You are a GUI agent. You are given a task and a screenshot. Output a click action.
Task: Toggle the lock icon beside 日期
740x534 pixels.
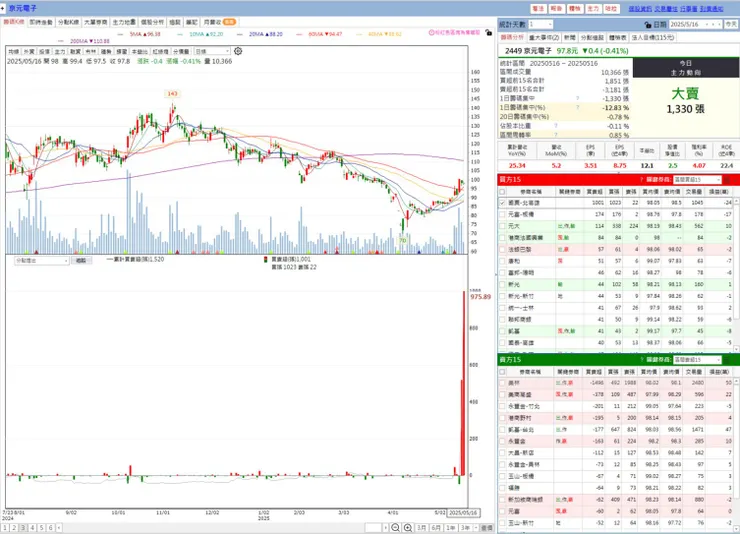[x=648, y=25]
